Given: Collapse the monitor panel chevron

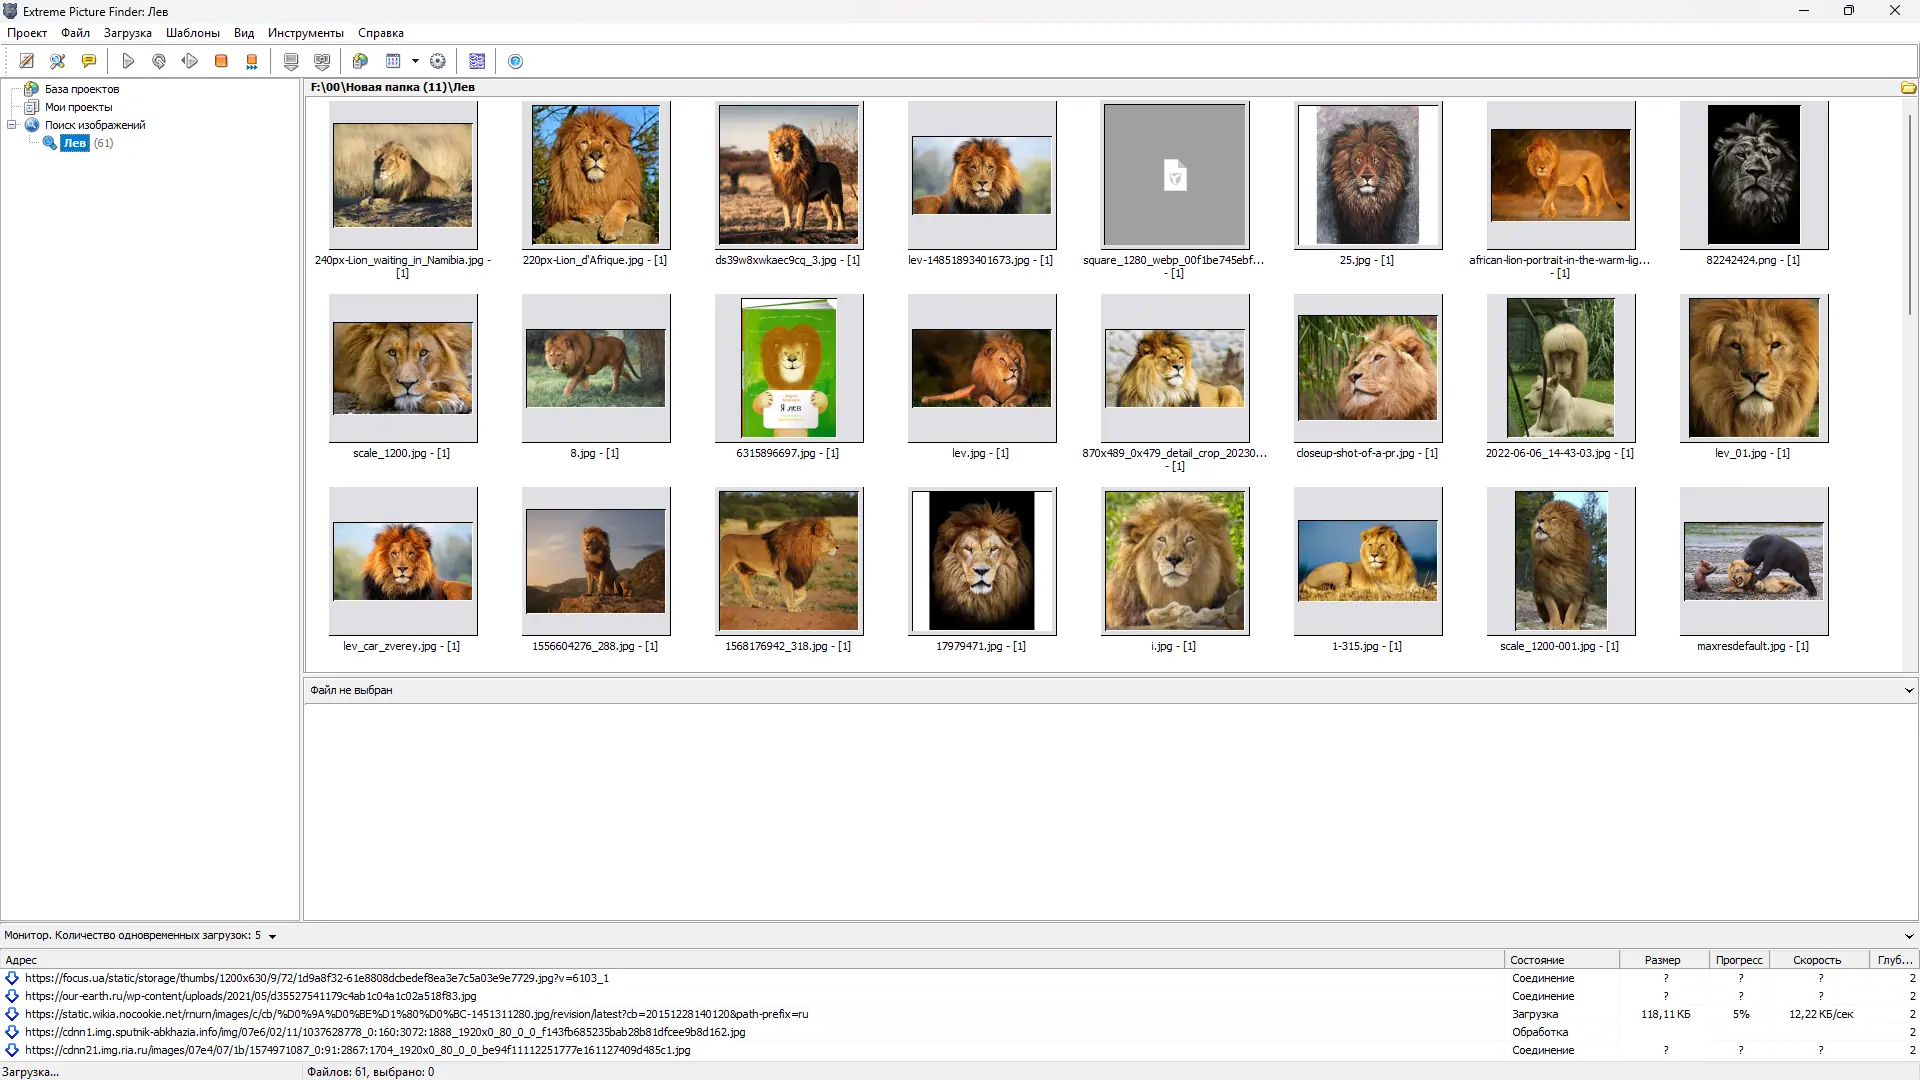Looking at the screenshot, I should click(x=1908, y=937).
